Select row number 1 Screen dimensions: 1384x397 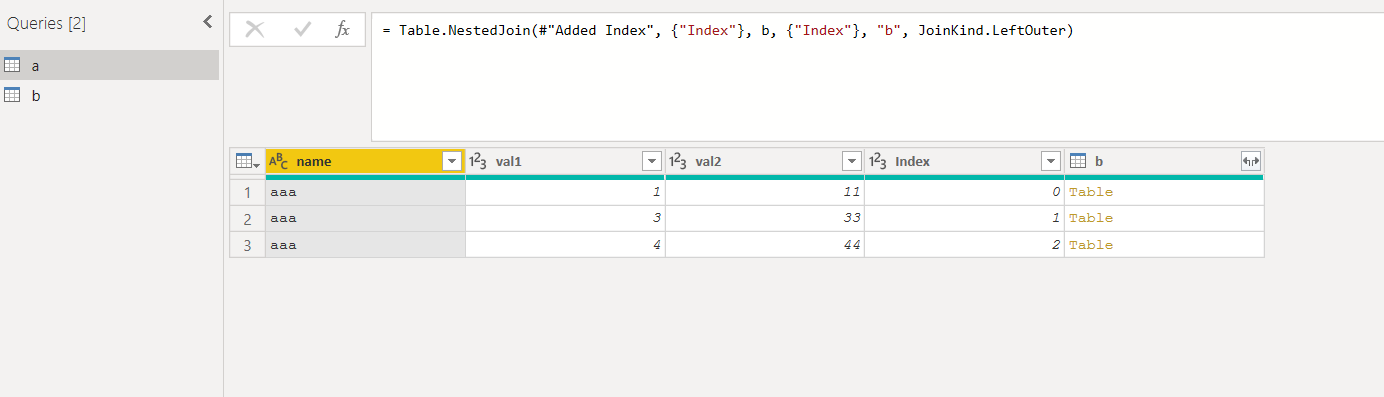[x=247, y=192]
